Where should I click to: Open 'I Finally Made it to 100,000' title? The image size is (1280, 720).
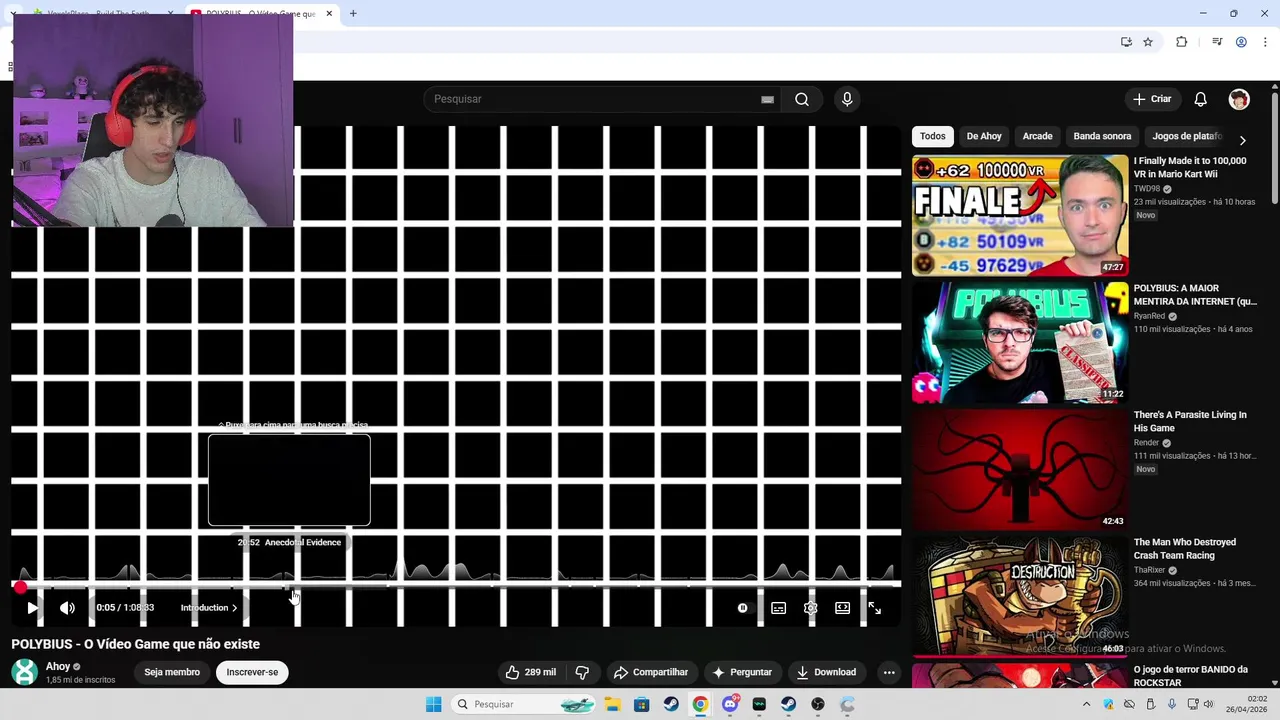tap(1190, 167)
